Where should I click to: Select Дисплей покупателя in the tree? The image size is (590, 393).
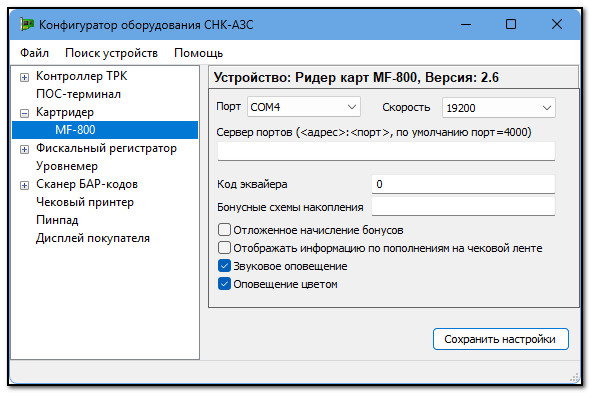tap(93, 238)
